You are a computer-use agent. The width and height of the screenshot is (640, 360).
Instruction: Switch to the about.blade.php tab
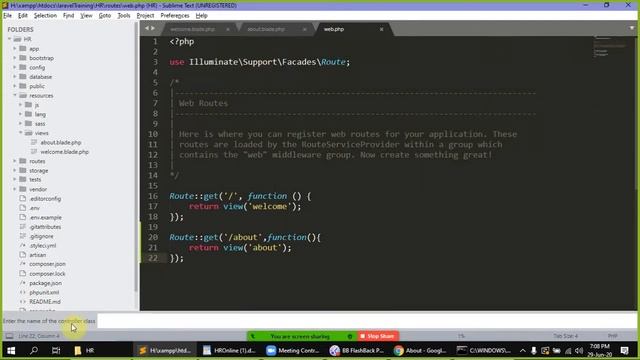click(266, 29)
